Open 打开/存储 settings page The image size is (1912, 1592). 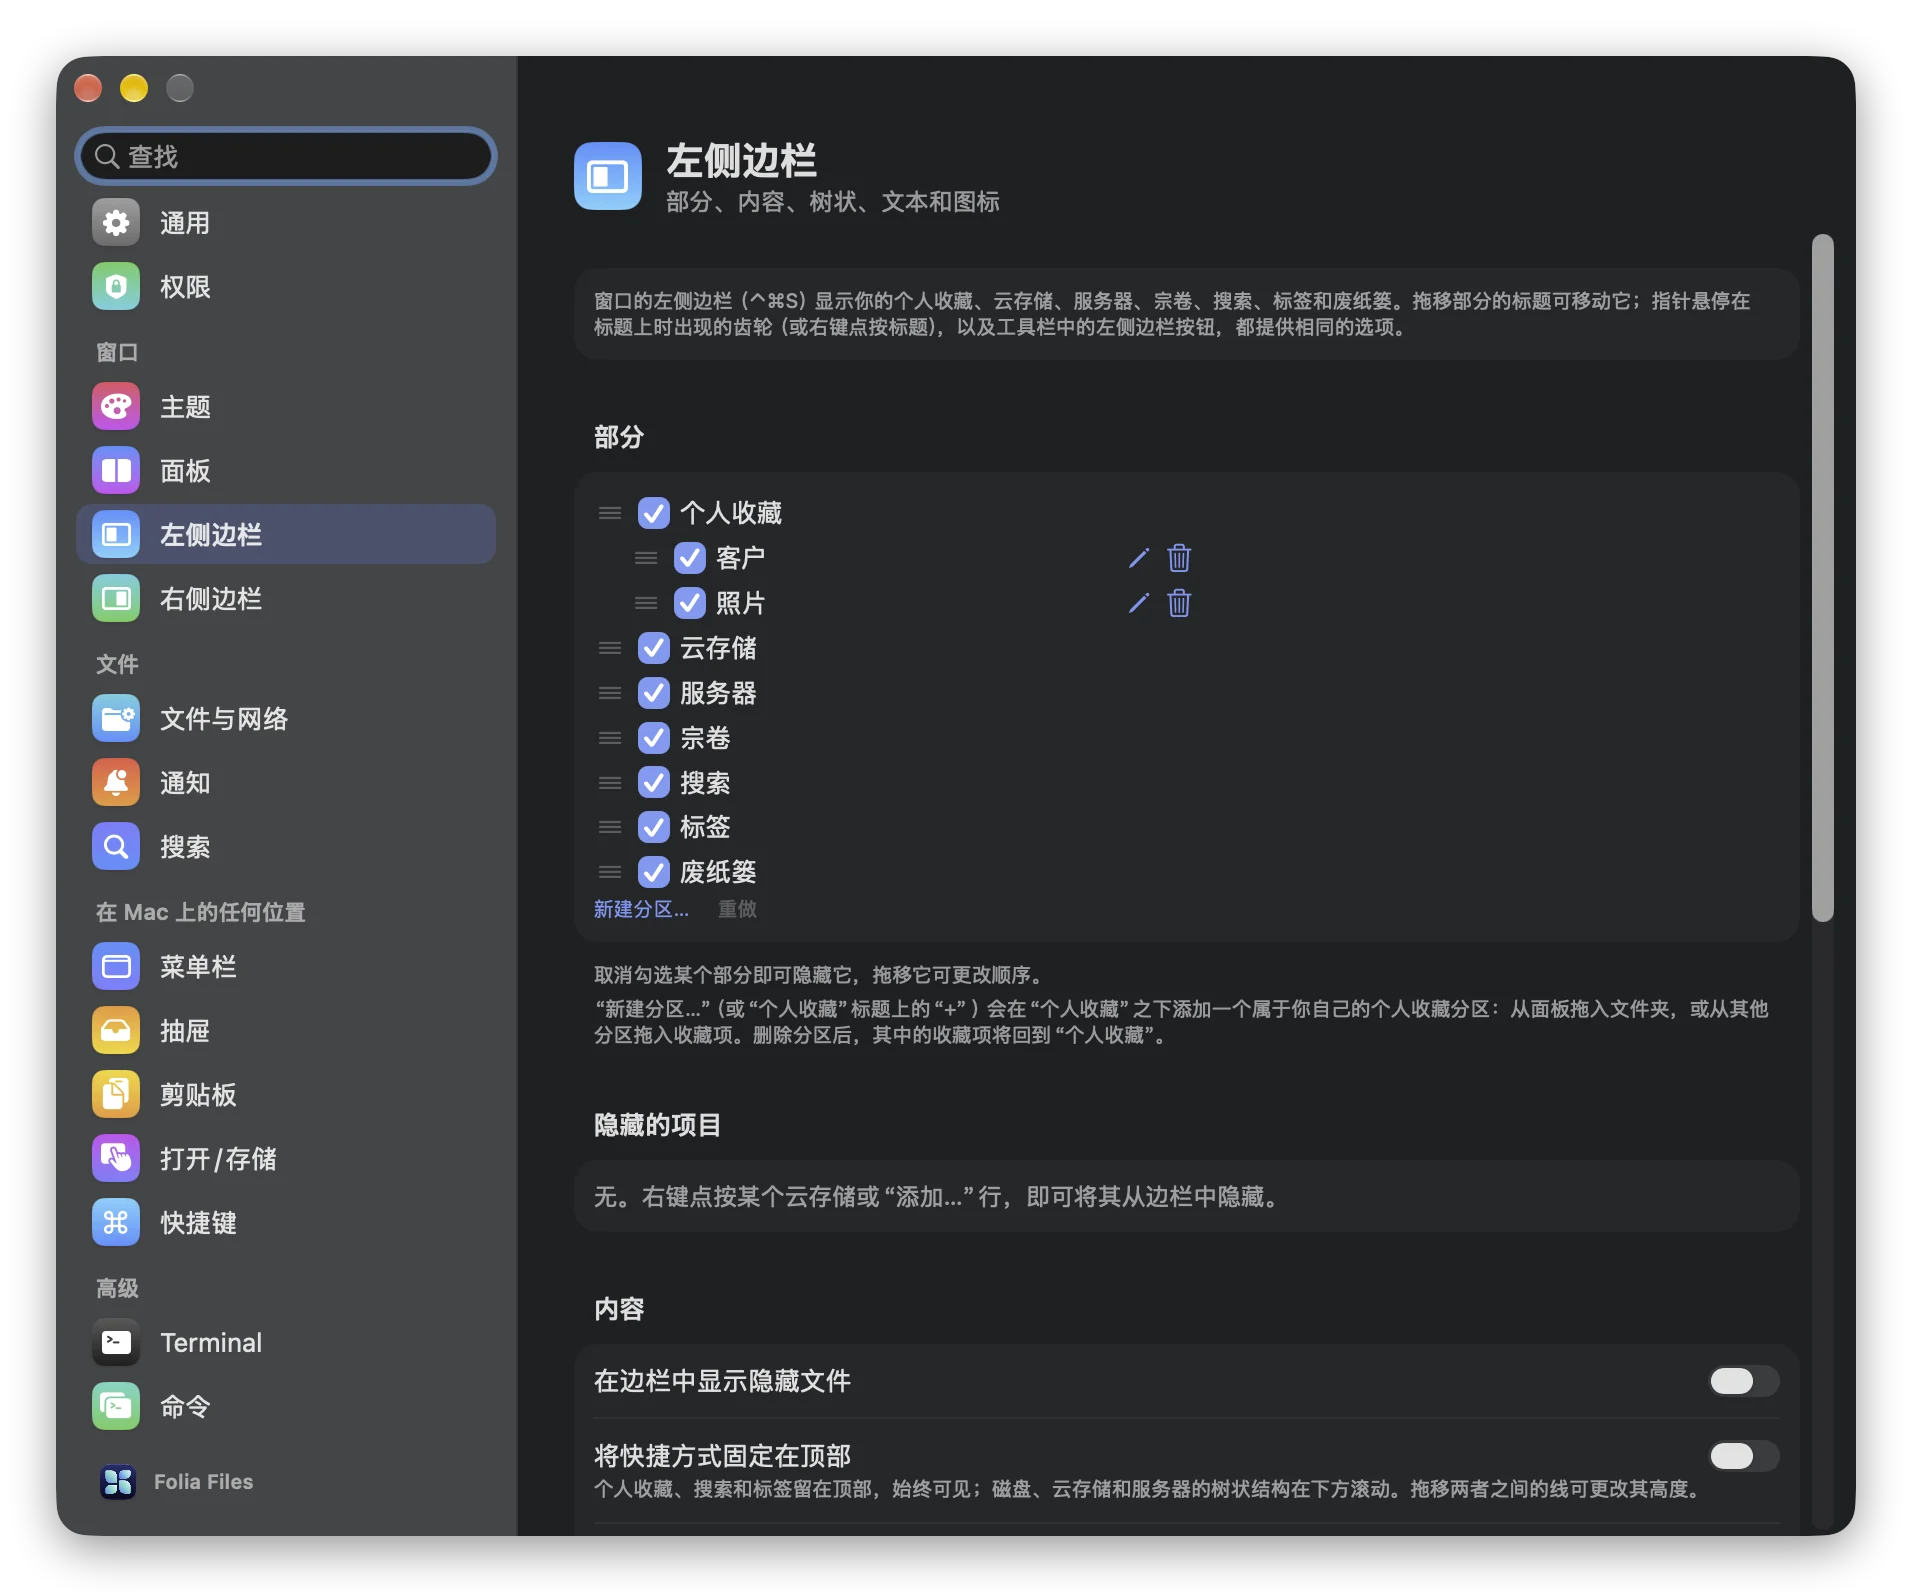tap(286, 1159)
